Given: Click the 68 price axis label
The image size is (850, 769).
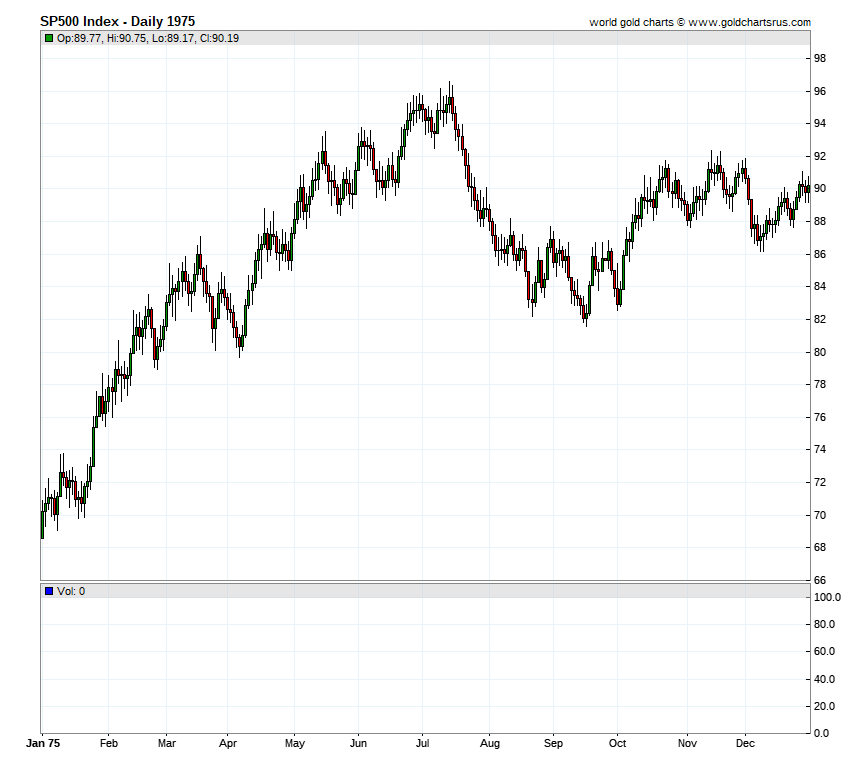Looking at the screenshot, I should 820,547.
